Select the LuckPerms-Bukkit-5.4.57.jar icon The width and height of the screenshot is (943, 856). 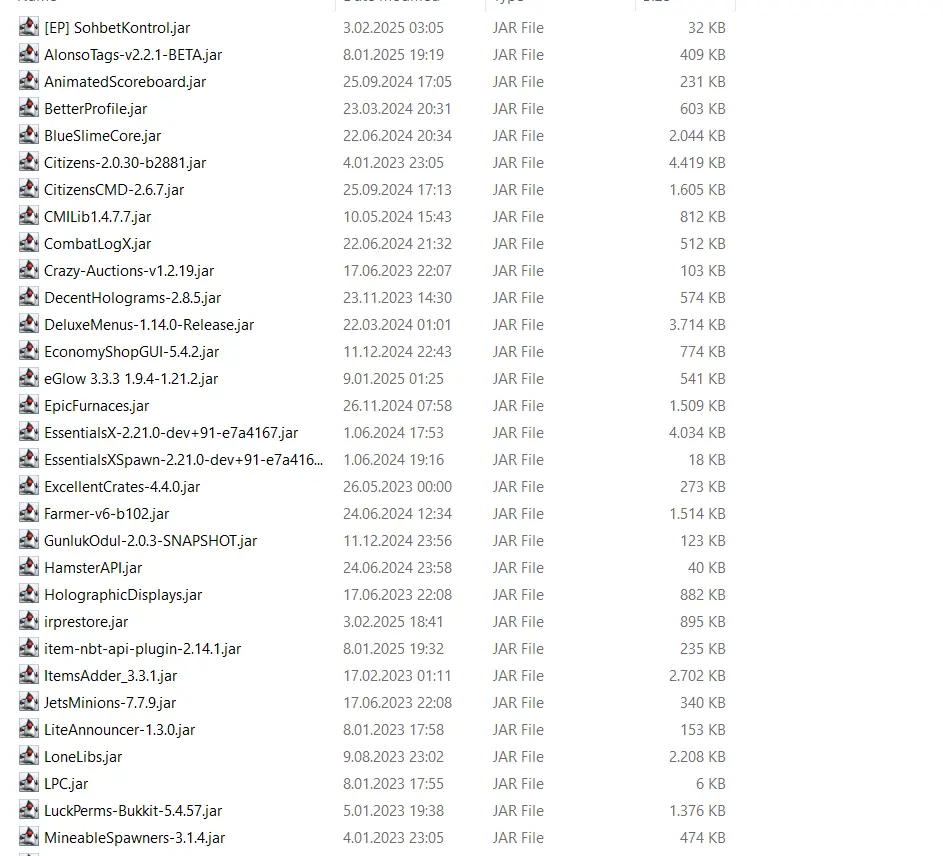29,811
